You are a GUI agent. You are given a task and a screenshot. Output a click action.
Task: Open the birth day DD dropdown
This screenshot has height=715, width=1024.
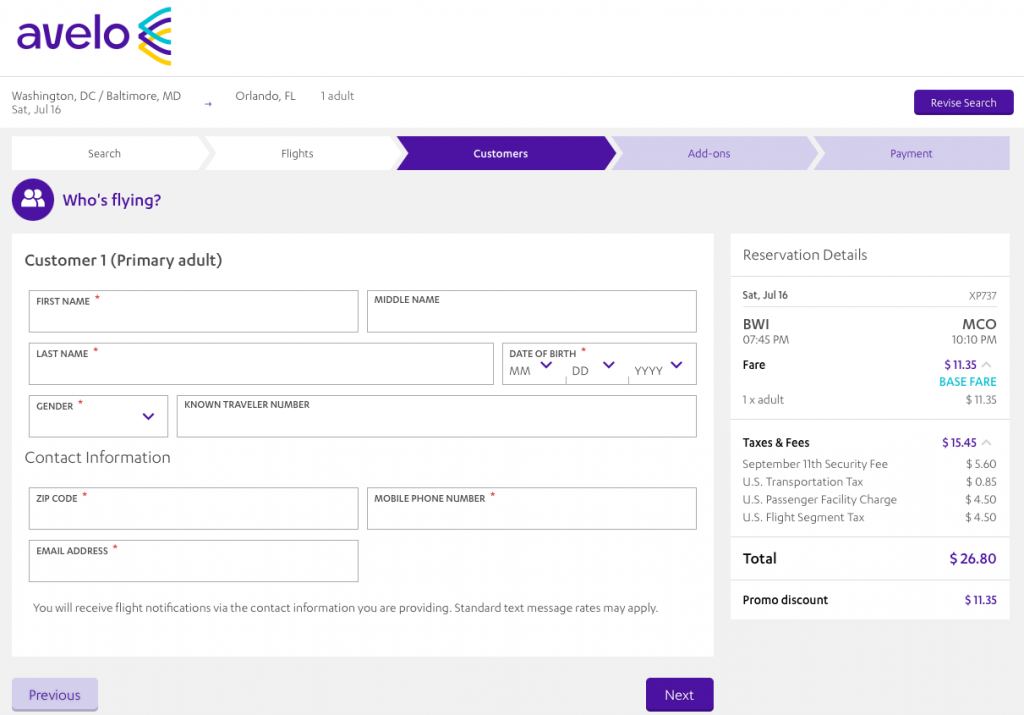(593, 367)
